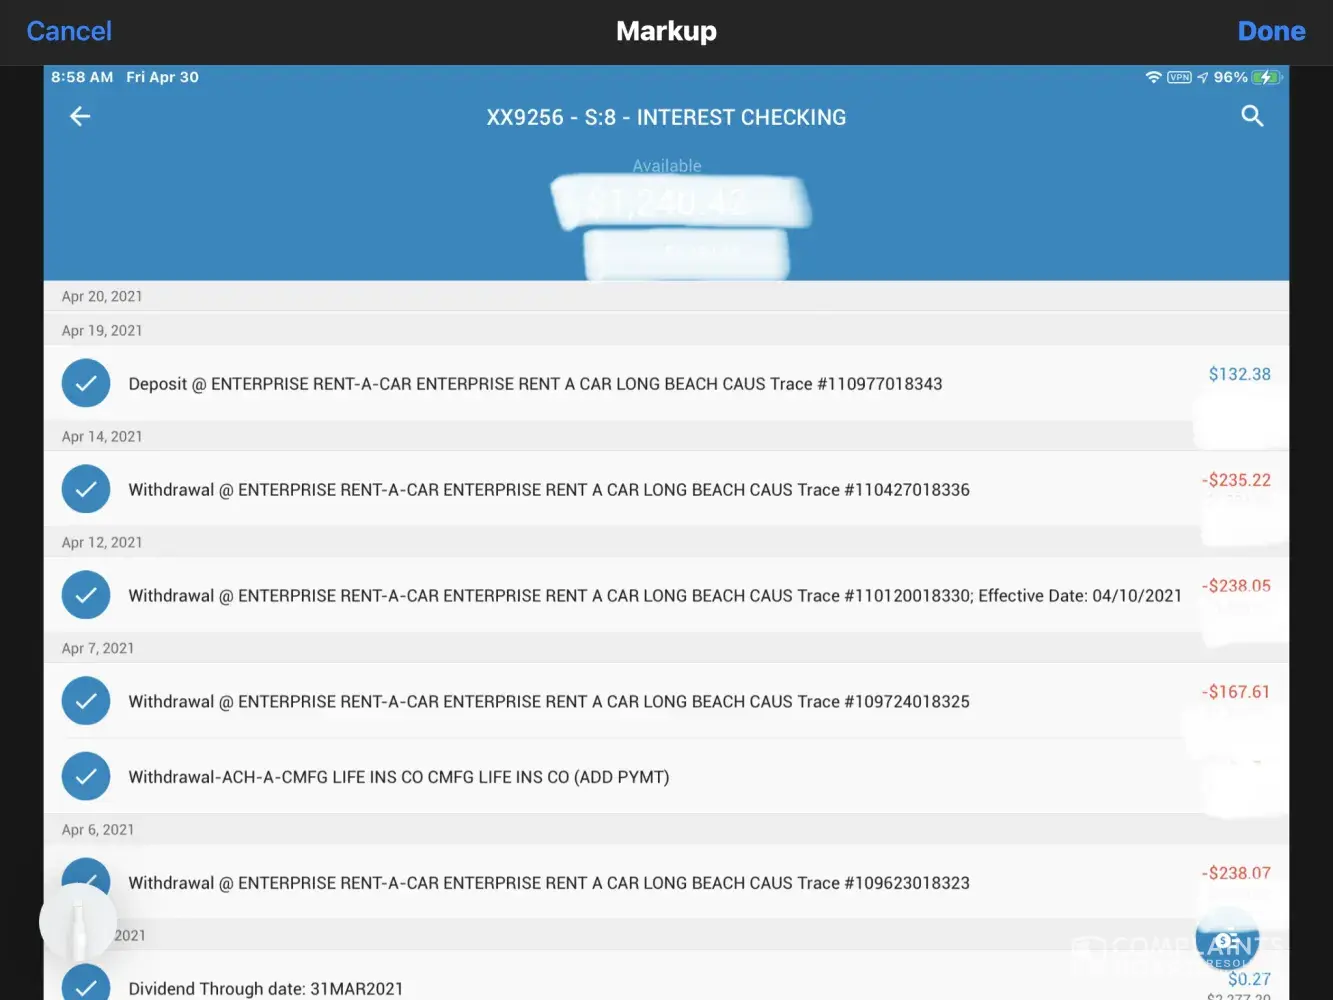Tap the -$238.05 withdrawal amount

(1236, 586)
